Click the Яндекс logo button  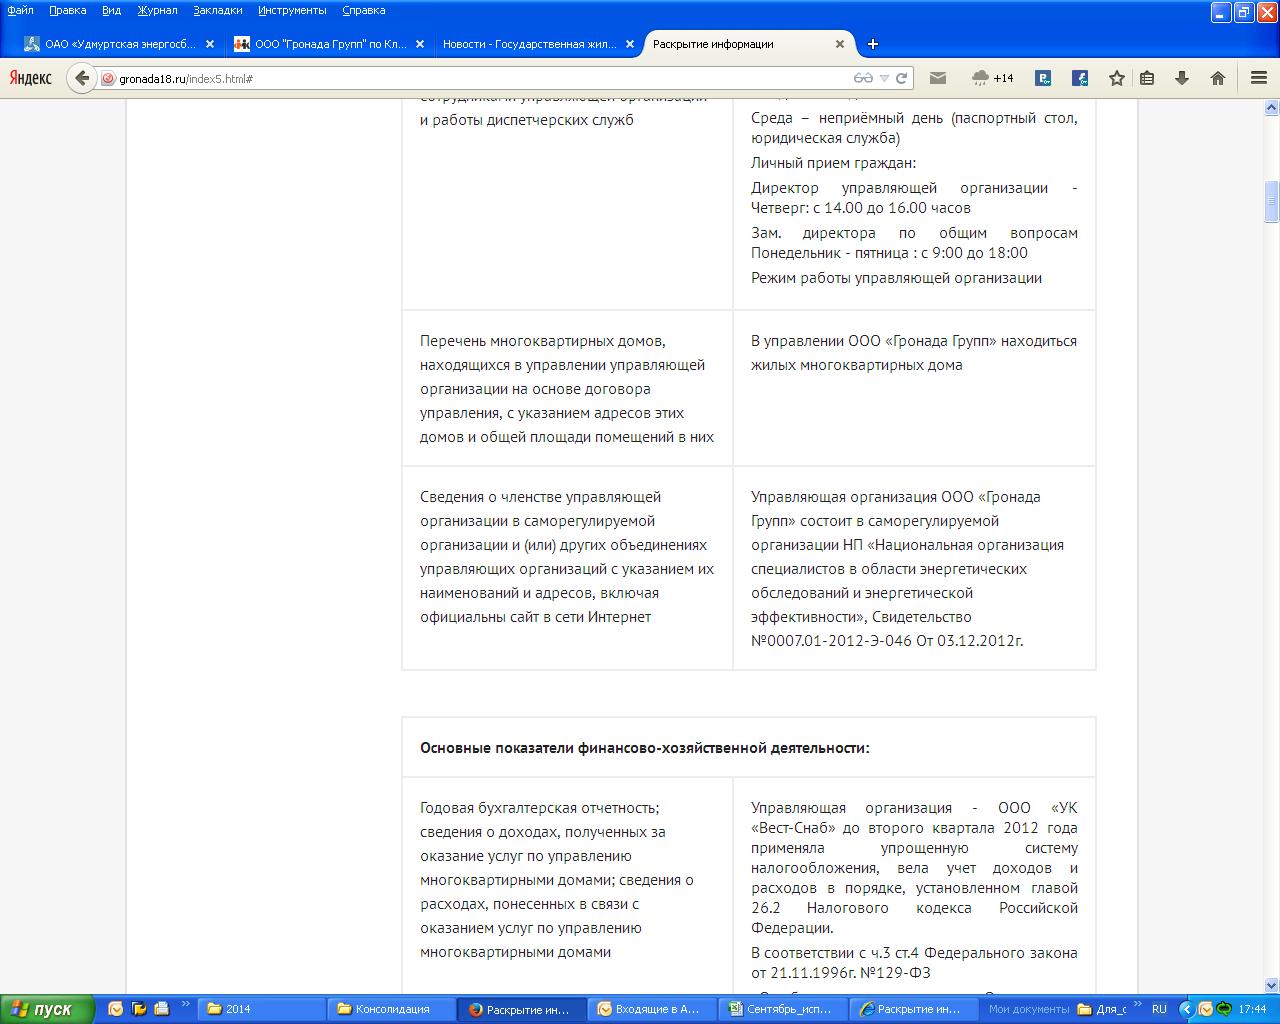coord(31,78)
